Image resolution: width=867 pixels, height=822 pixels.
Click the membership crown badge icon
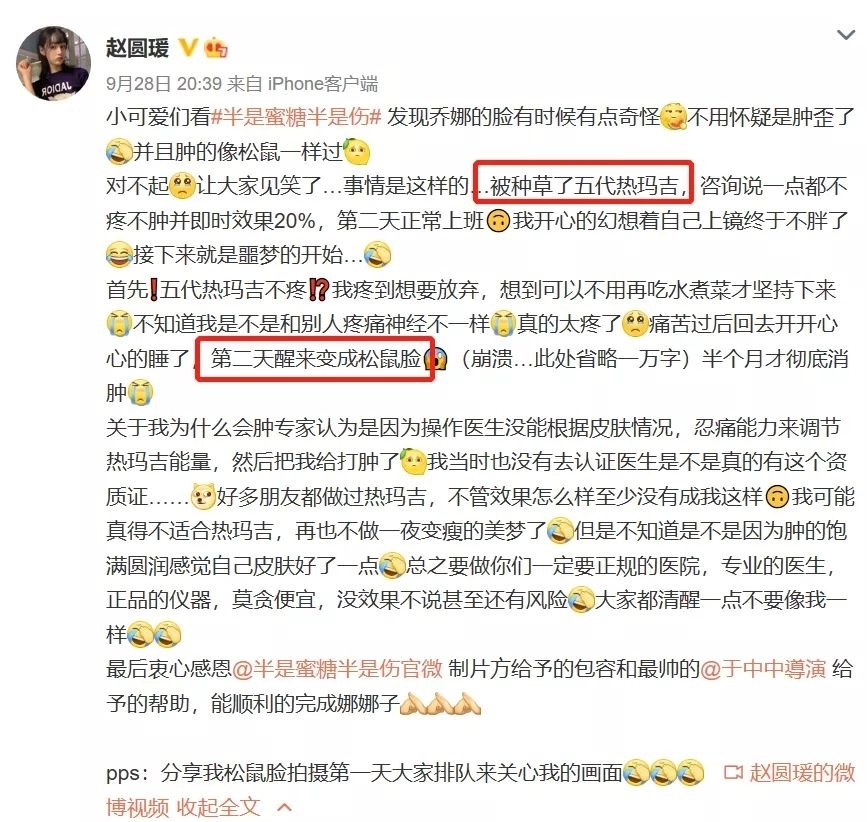click(216, 48)
